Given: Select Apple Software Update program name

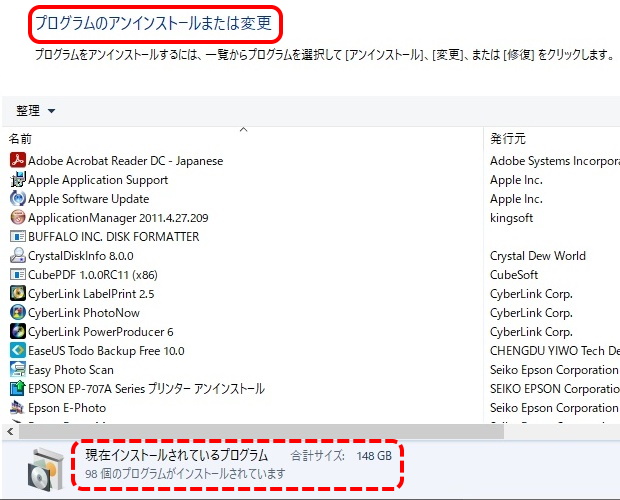Looking at the screenshot, I should pyautogui.click(x=89, y=199).
